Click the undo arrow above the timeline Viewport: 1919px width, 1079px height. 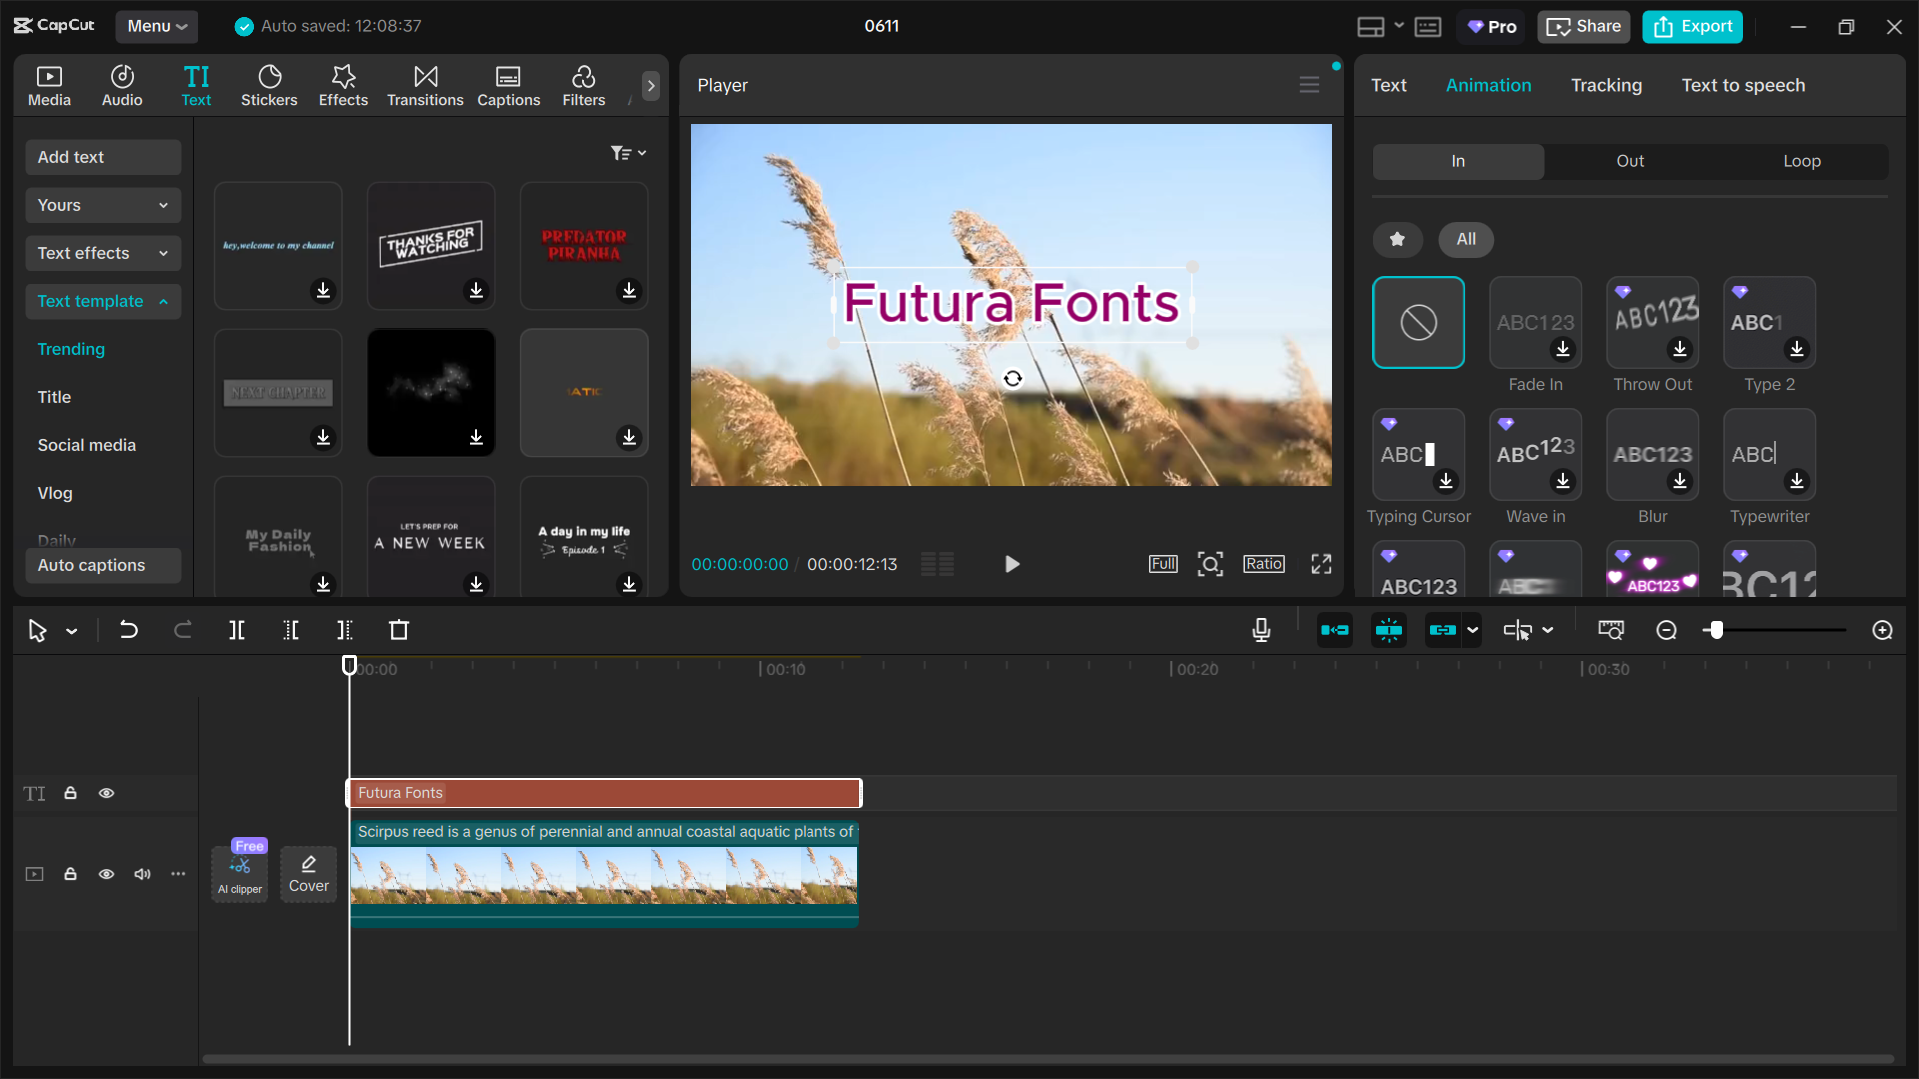pyautogui.click(x=129, y=630)
